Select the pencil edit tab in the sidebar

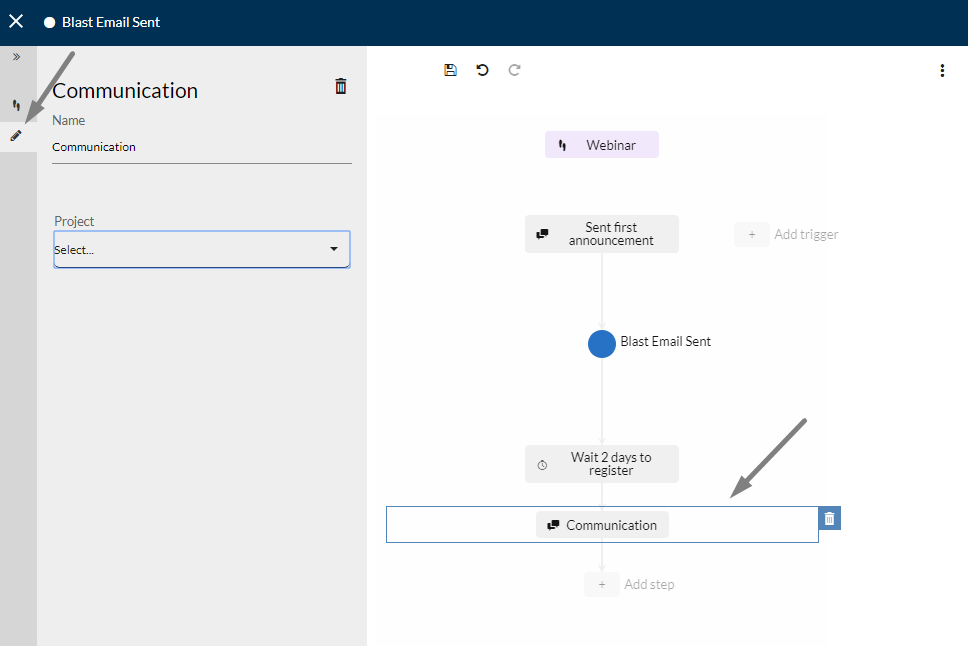[17, 135]
